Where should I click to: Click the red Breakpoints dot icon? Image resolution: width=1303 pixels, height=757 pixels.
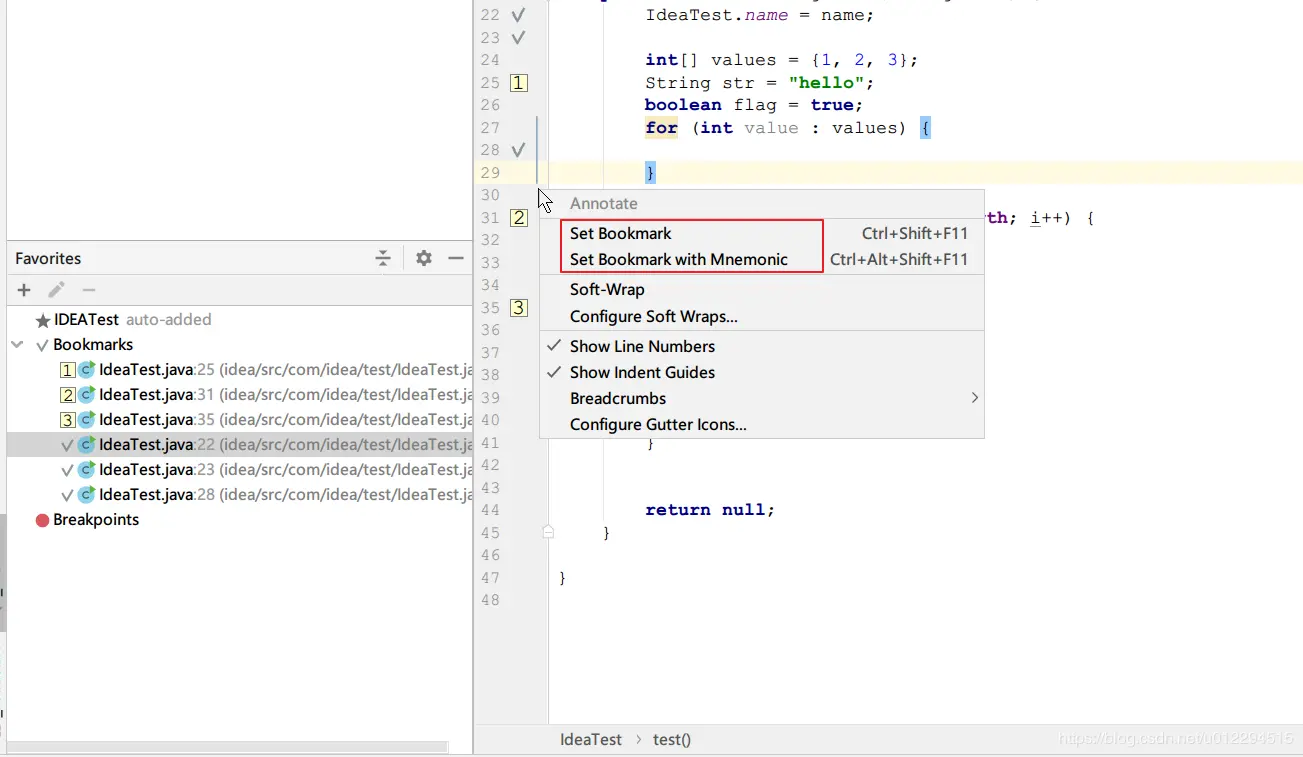pos(42,520)
